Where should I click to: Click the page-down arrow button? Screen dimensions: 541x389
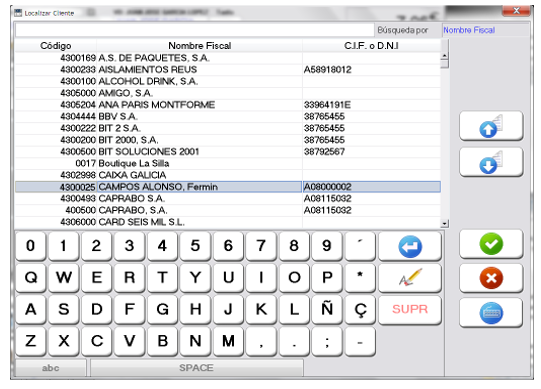click(x=491, y=162)
